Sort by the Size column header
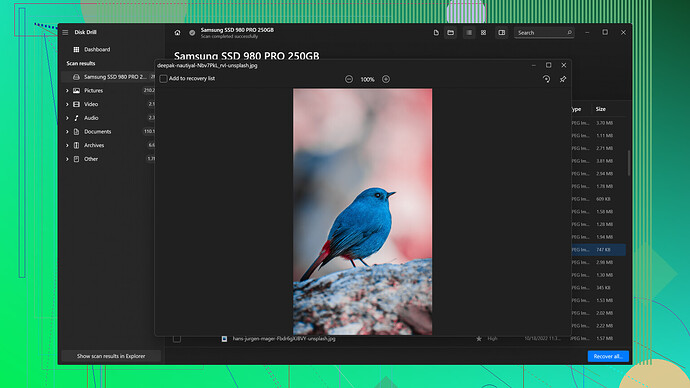 coord(601,109)
